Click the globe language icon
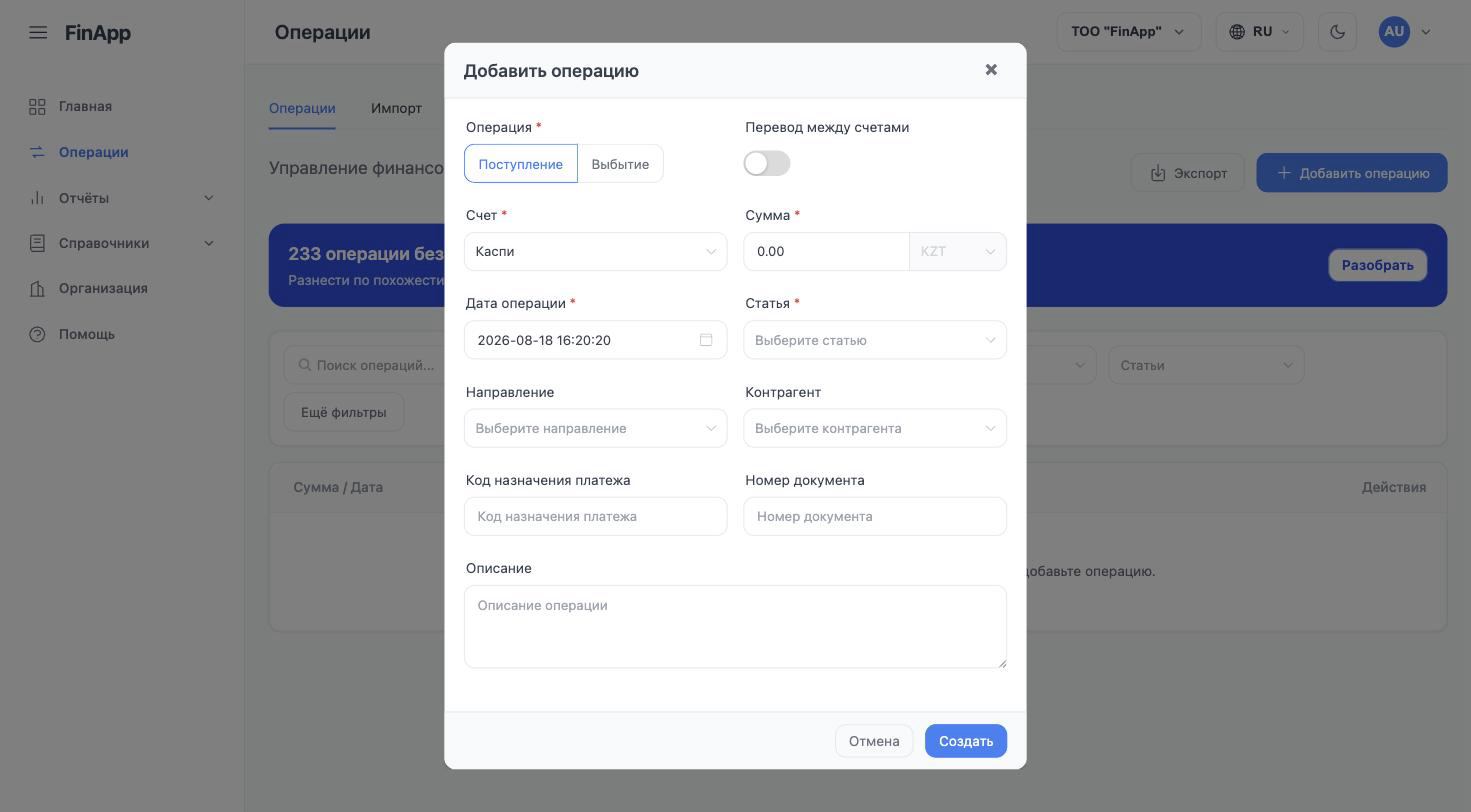The width and height of the screenshot is (1471, 812). pos(1237,32)
